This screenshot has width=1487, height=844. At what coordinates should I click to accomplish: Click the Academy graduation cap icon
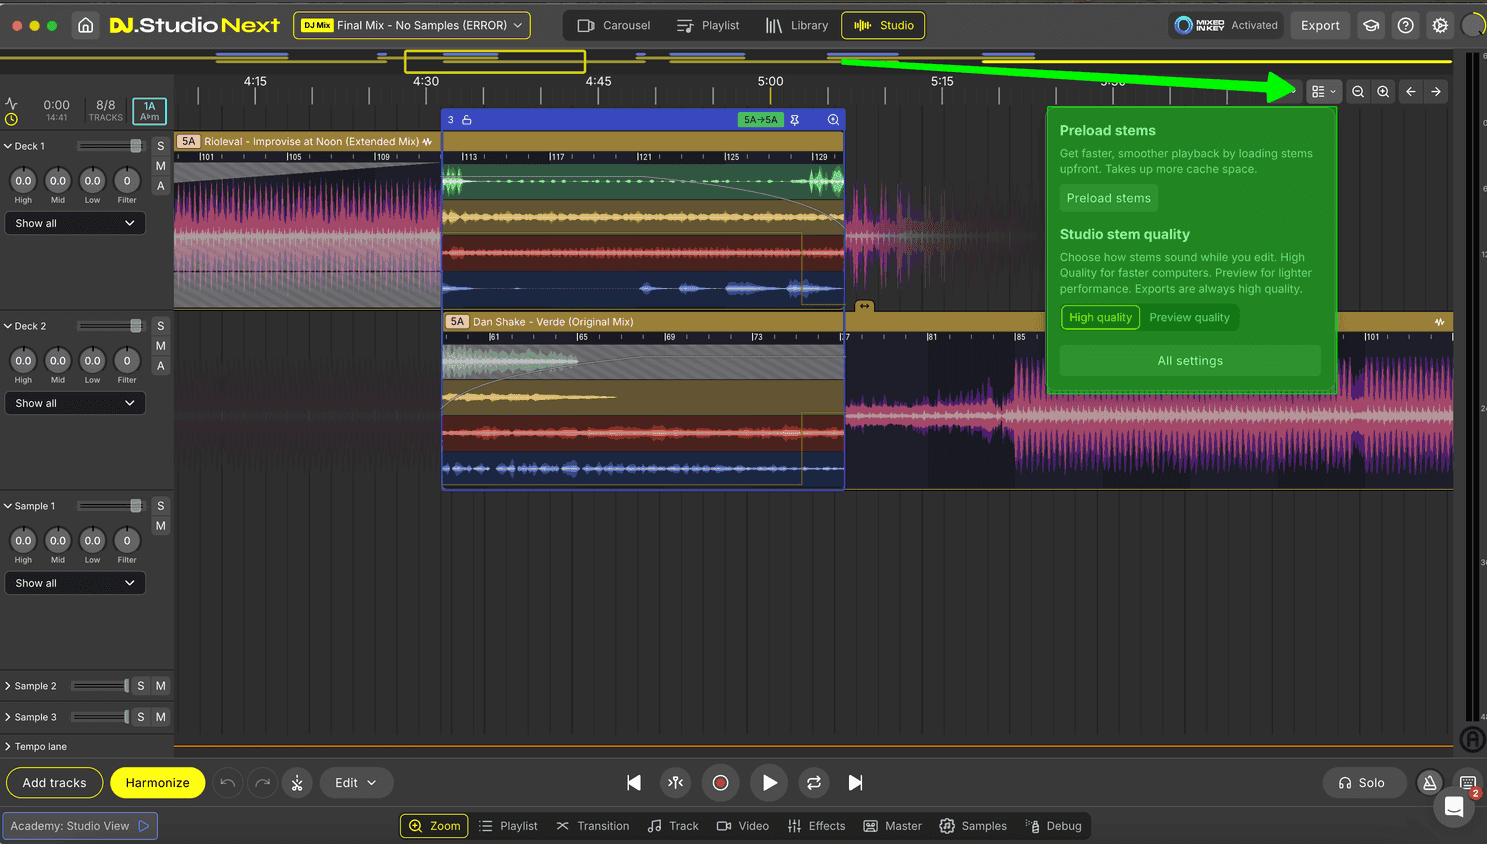coord(1371,25)
